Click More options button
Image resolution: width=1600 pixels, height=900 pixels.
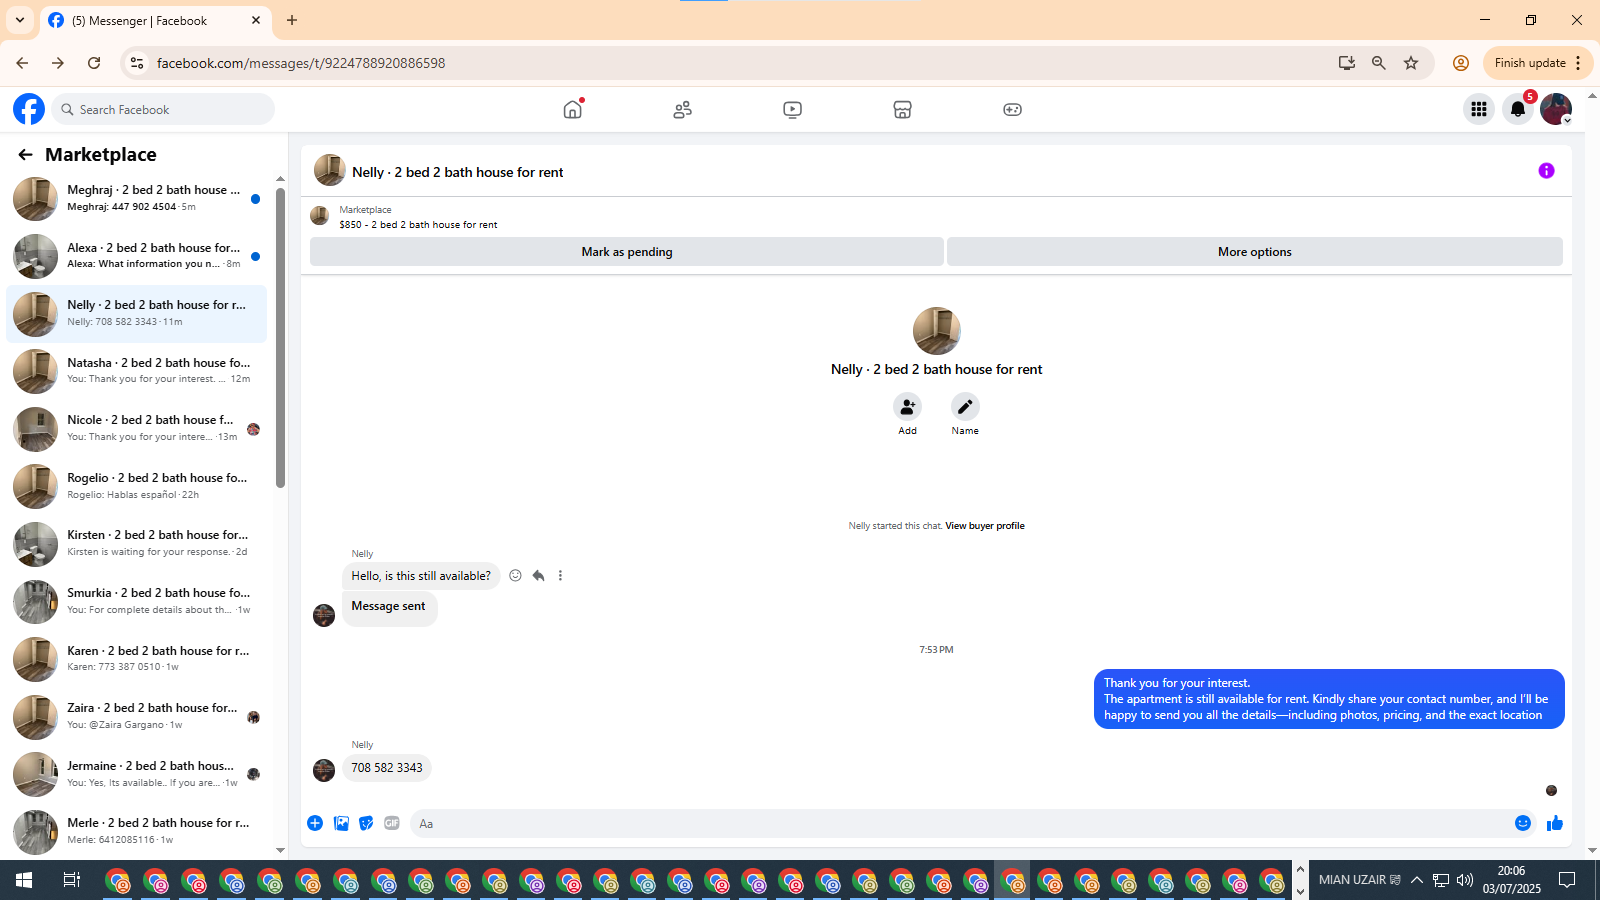[1254, 252]
